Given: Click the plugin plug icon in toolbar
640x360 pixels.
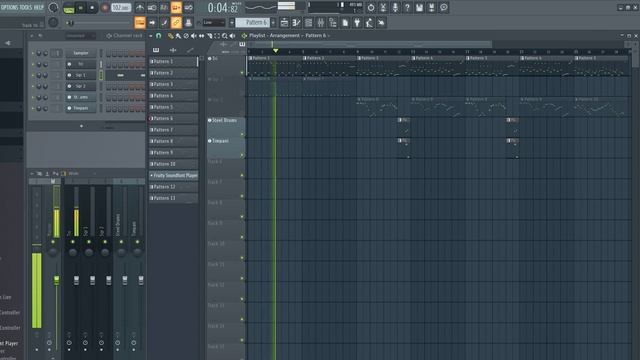Looking at the screenshot, I should pyautogui.click(x=357, y=23).
